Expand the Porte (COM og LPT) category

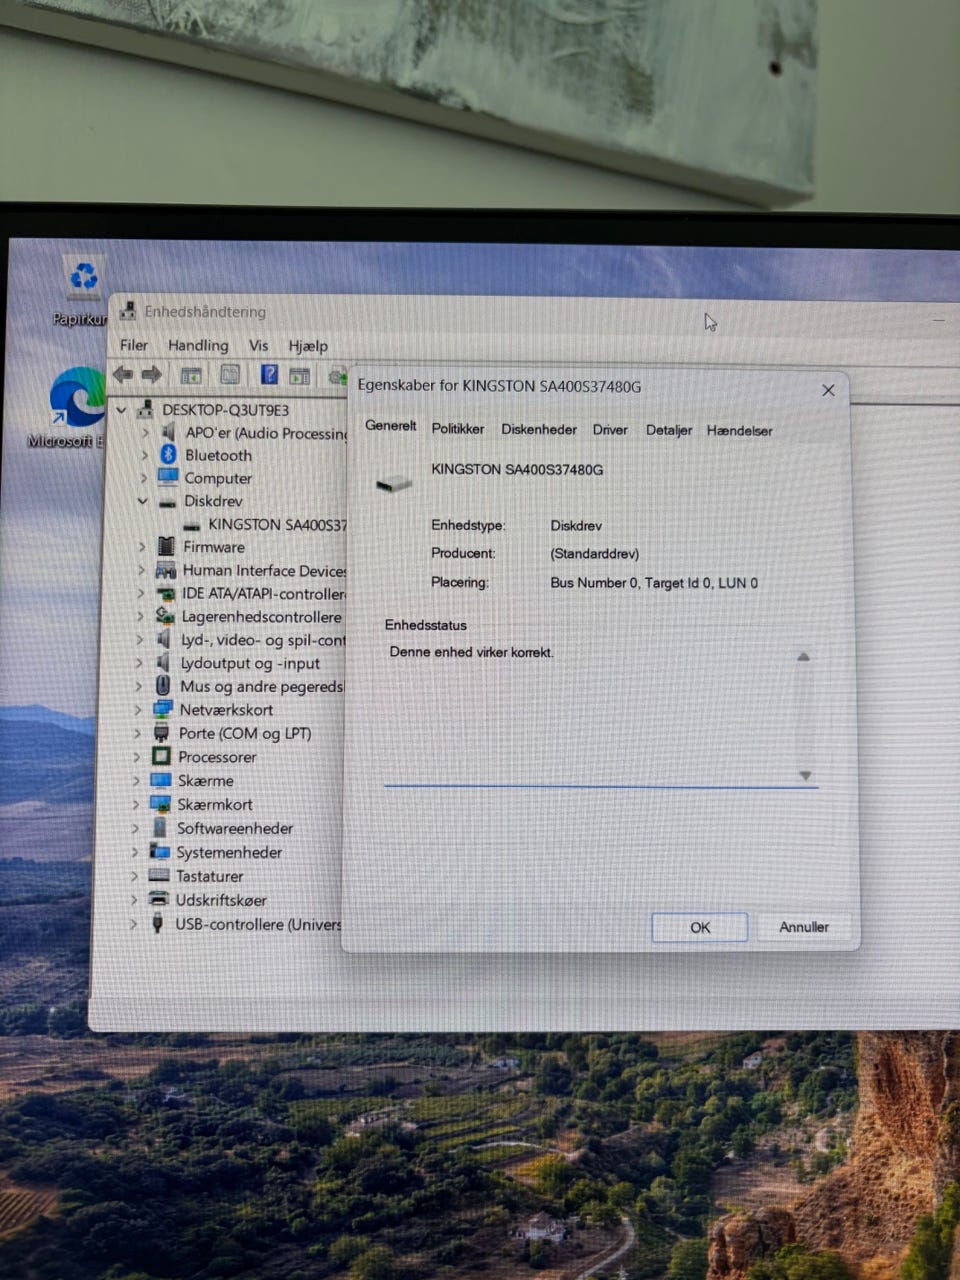pos(138,733)
